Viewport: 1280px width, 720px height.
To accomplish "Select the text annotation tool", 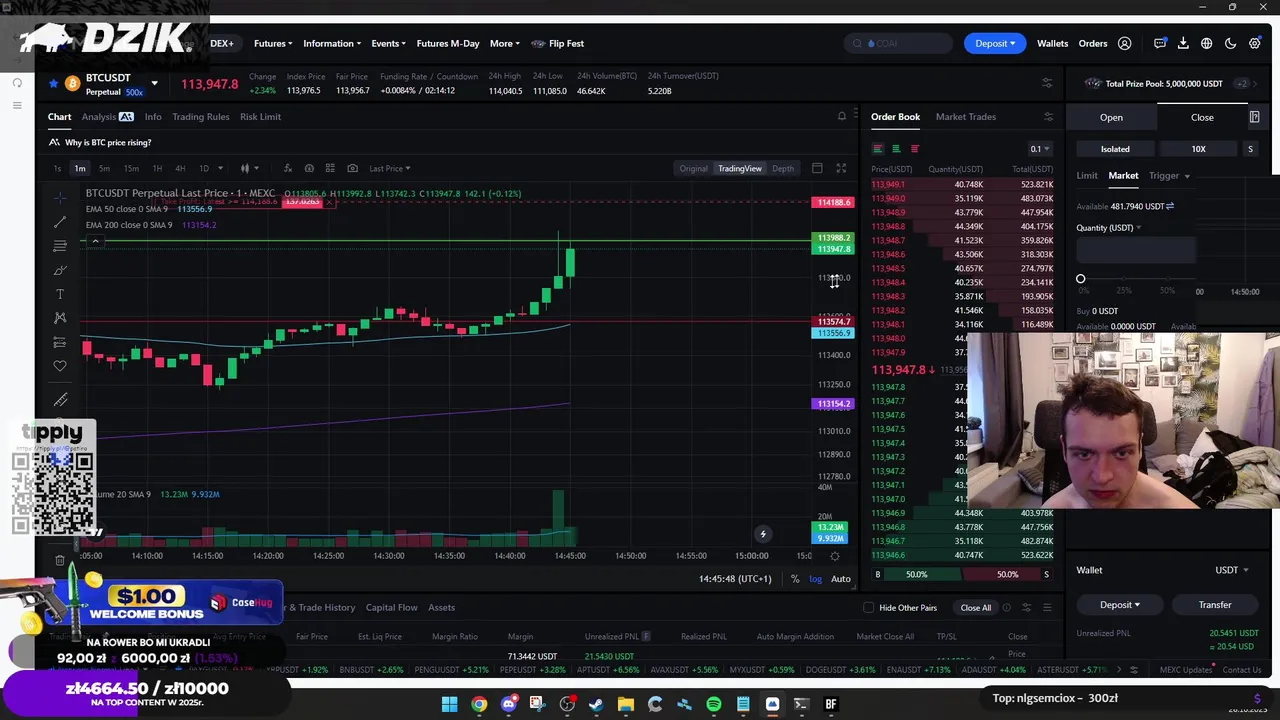I will pos(60,294).
